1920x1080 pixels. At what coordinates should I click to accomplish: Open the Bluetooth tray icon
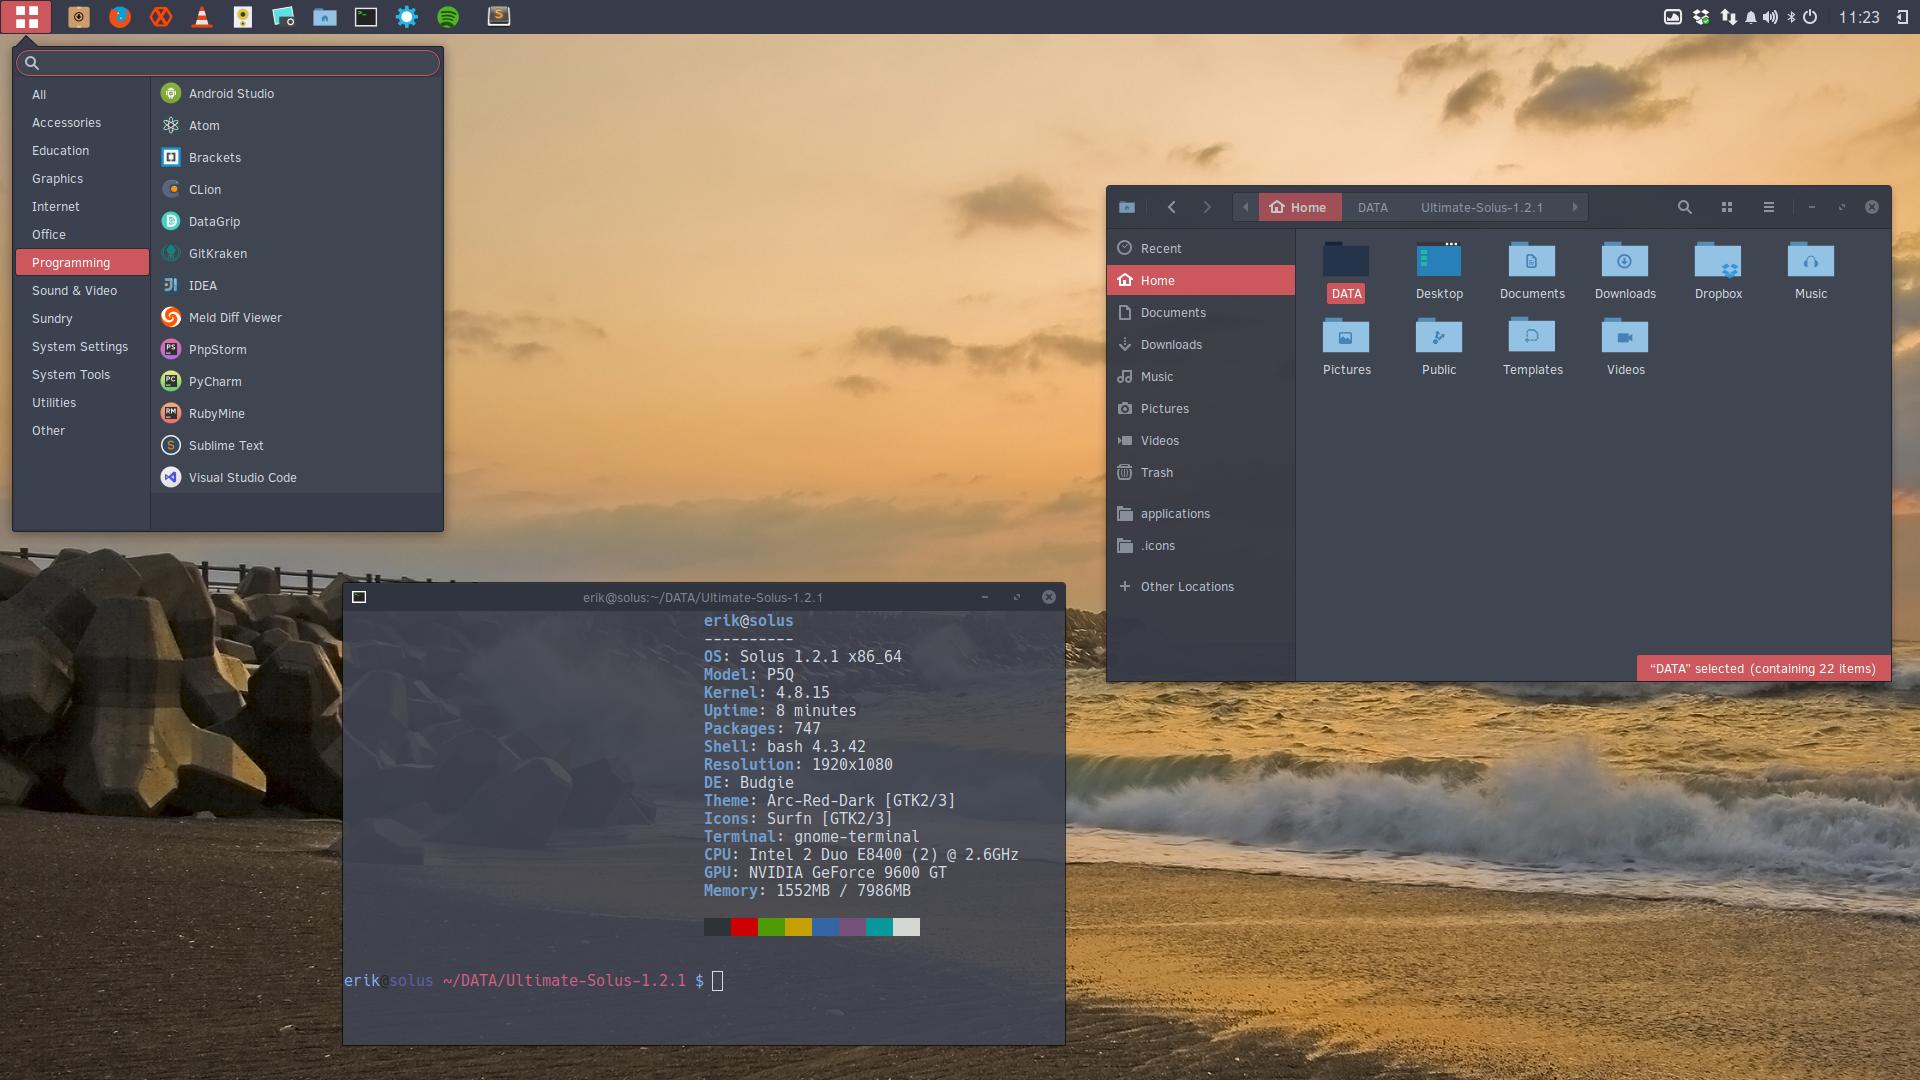(x=1792, y=16)
